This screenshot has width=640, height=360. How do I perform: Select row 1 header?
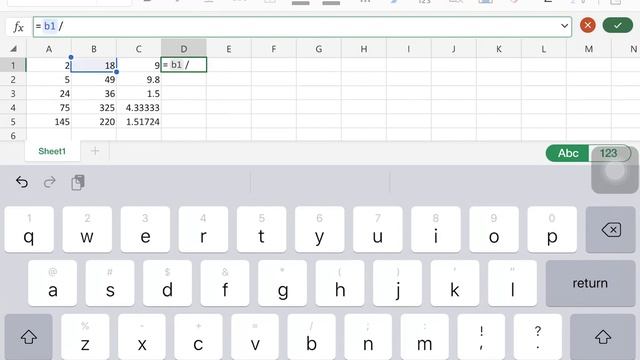click(x=13, y=65)
